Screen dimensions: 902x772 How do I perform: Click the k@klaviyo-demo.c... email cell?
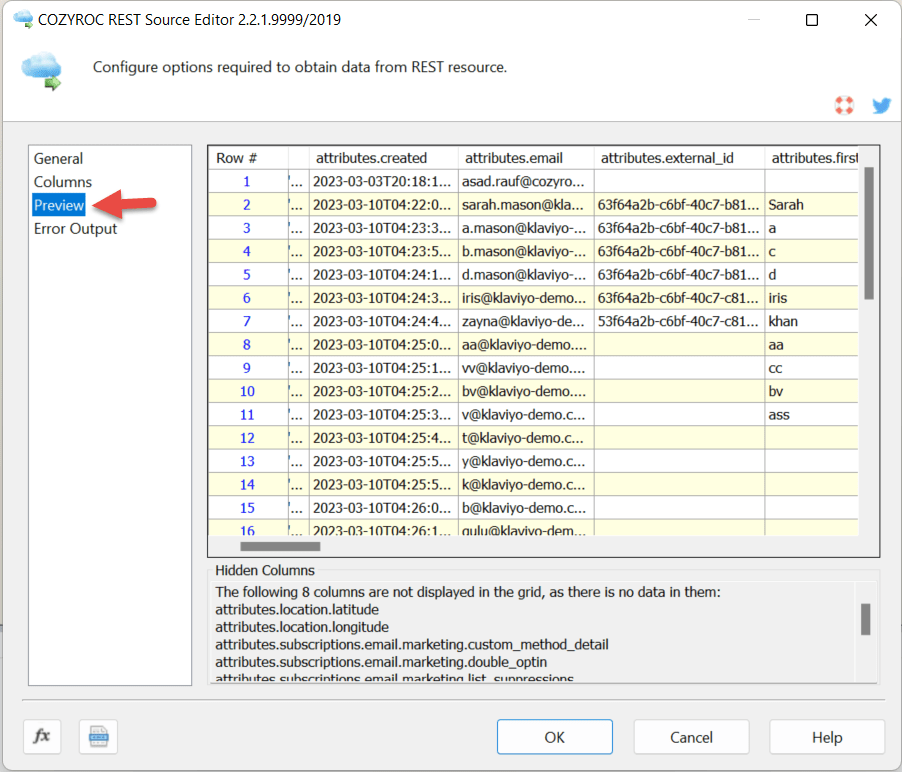(526, 484)
